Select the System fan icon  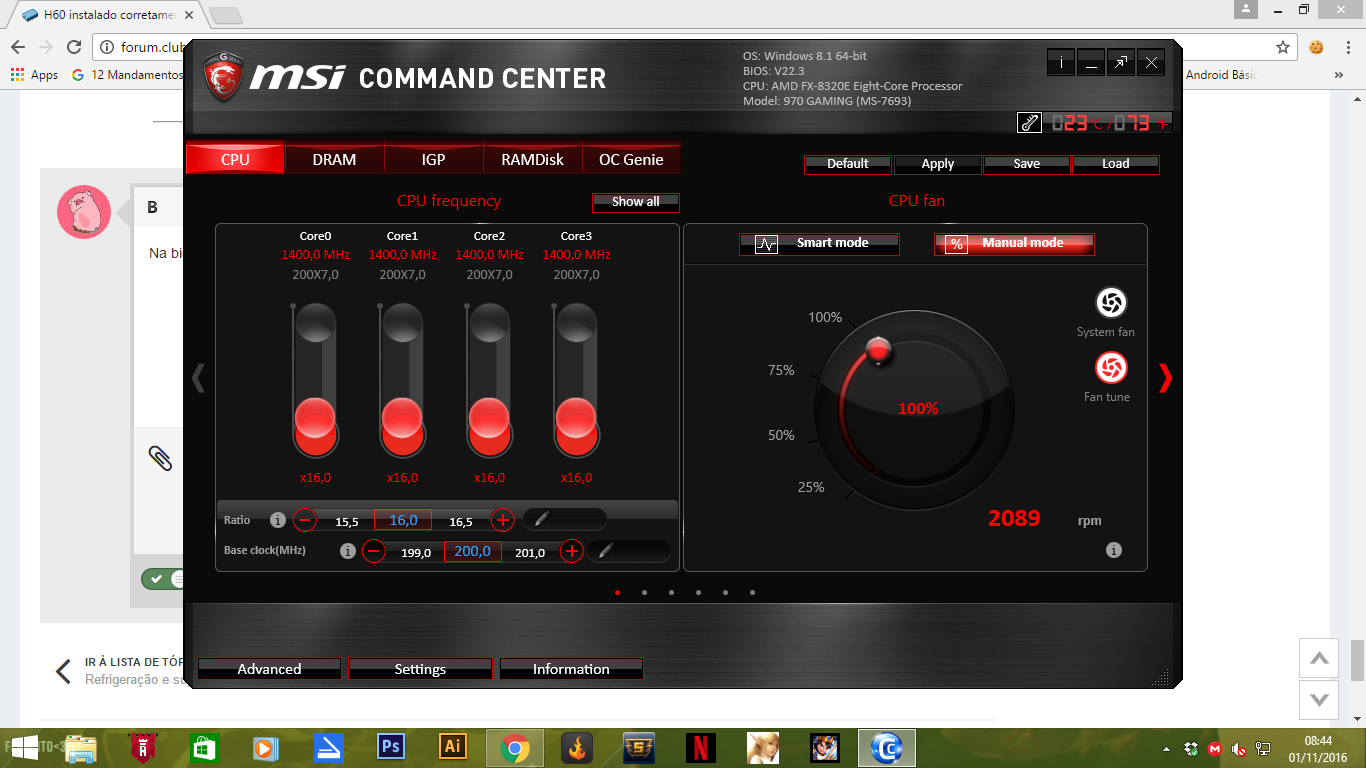1111,302
